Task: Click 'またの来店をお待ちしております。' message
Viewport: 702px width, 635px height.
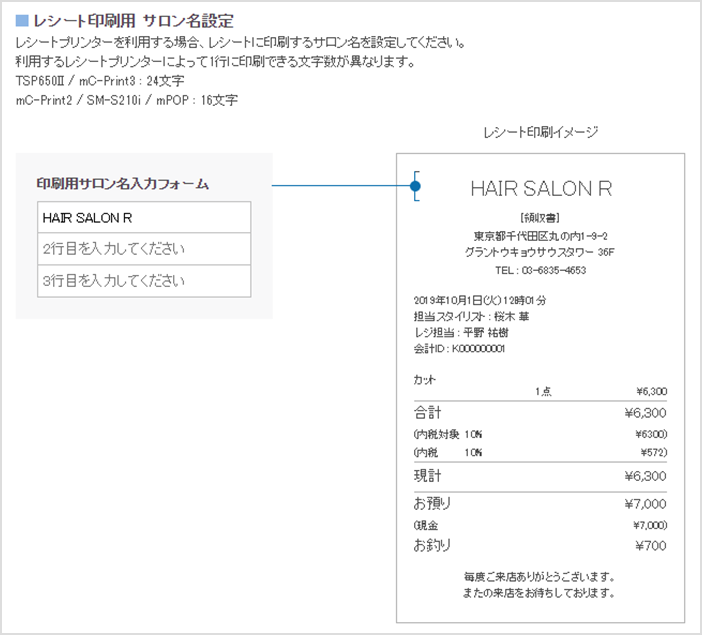Action: tap(539, 593)
